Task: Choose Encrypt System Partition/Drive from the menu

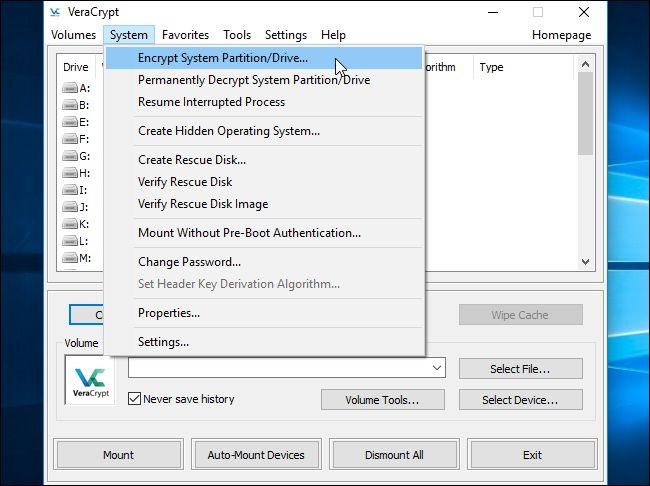Action: click(223, 58)
